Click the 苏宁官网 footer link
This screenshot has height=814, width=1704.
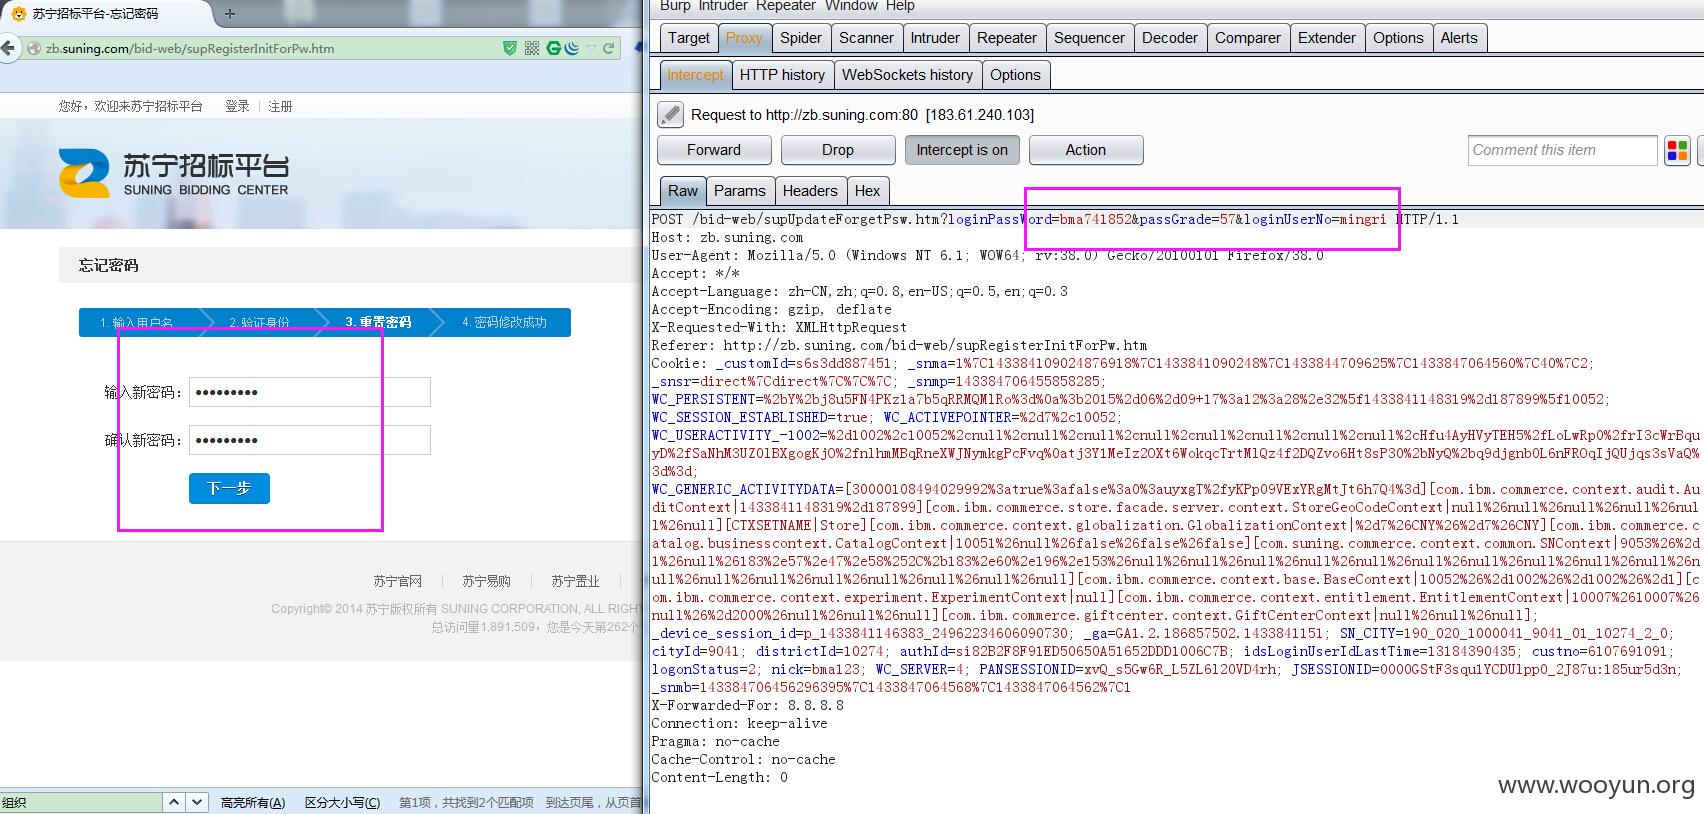pyautogui.click(x=398, y=581)
